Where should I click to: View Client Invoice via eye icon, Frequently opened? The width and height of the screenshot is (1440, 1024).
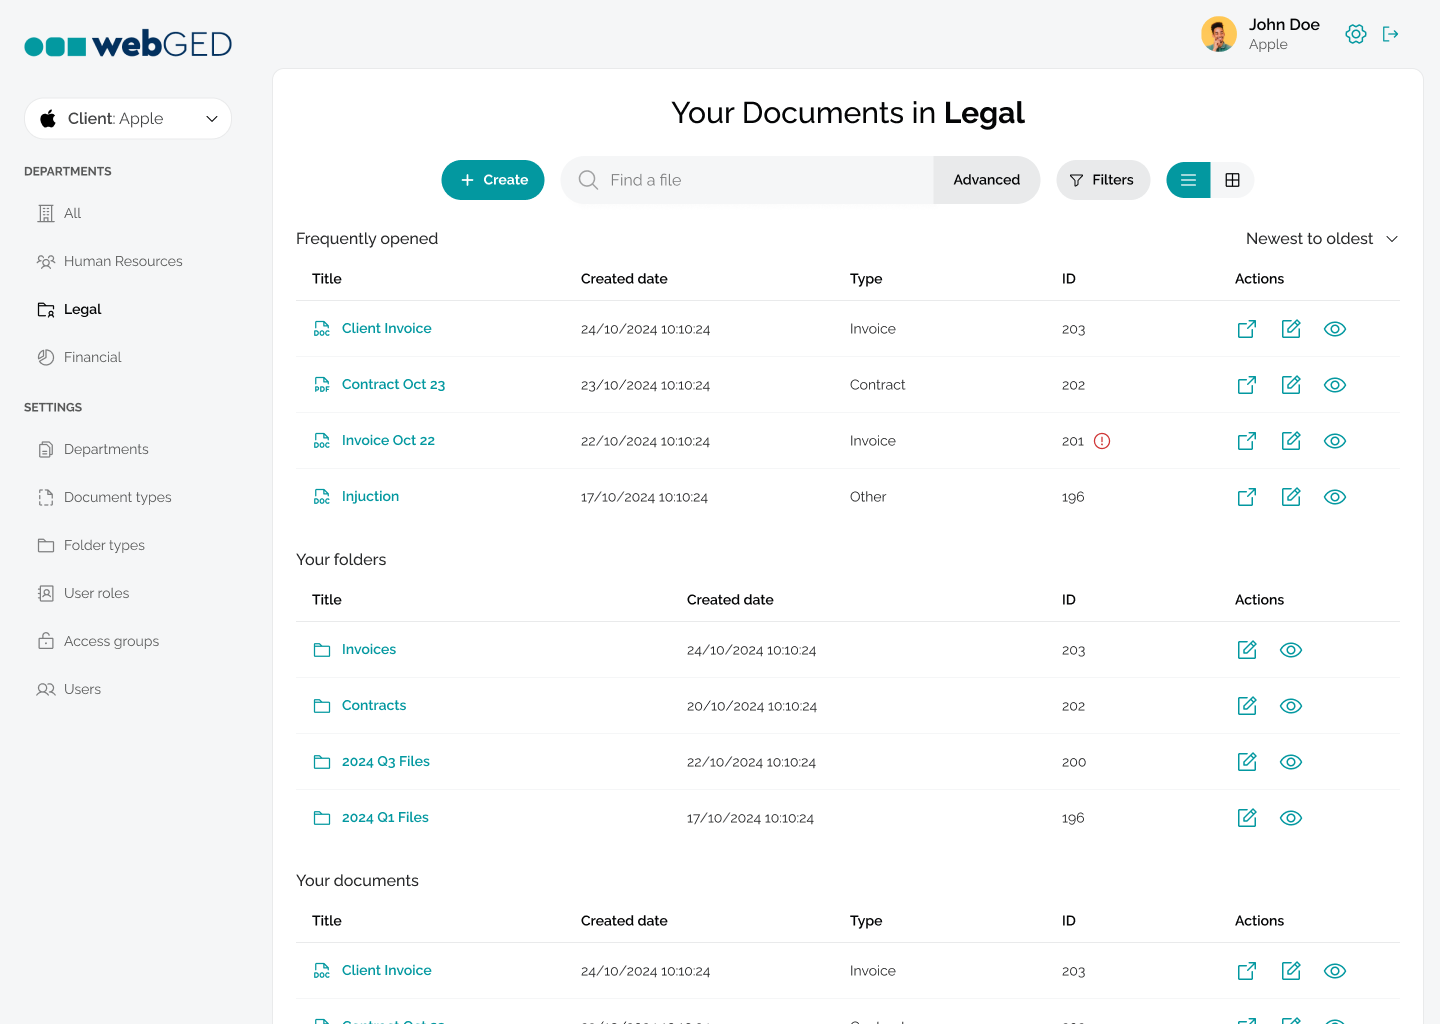[x=1335, y=329]
